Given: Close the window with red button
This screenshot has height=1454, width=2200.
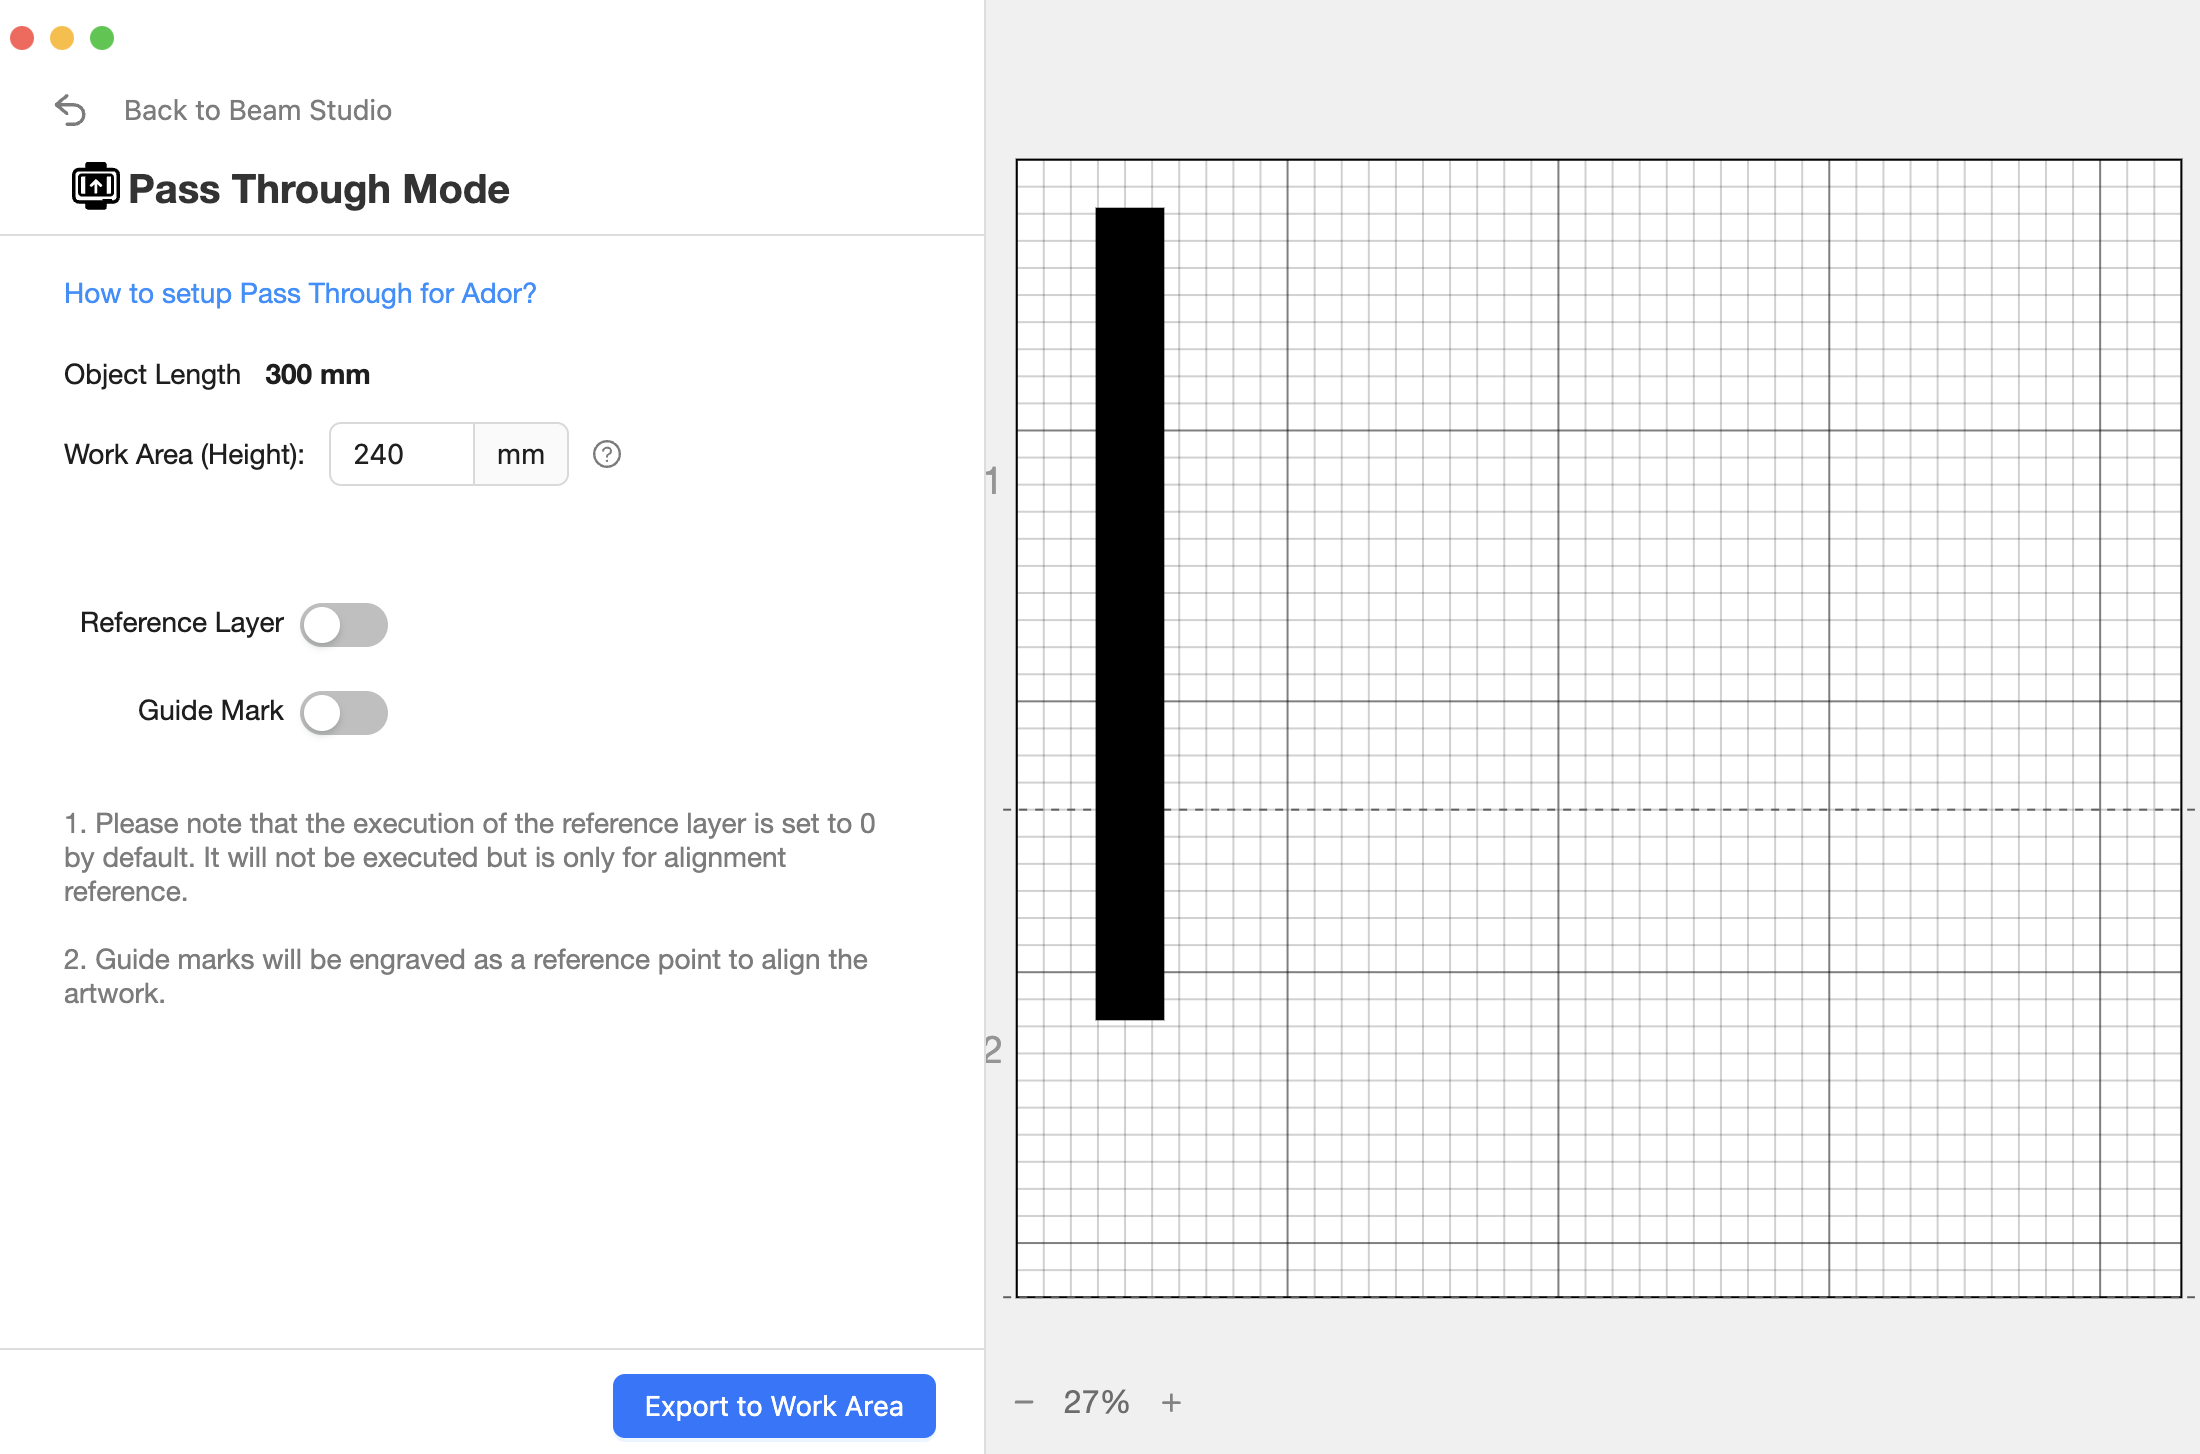Looking at the screenshot, I should click(x=22, y=38).
